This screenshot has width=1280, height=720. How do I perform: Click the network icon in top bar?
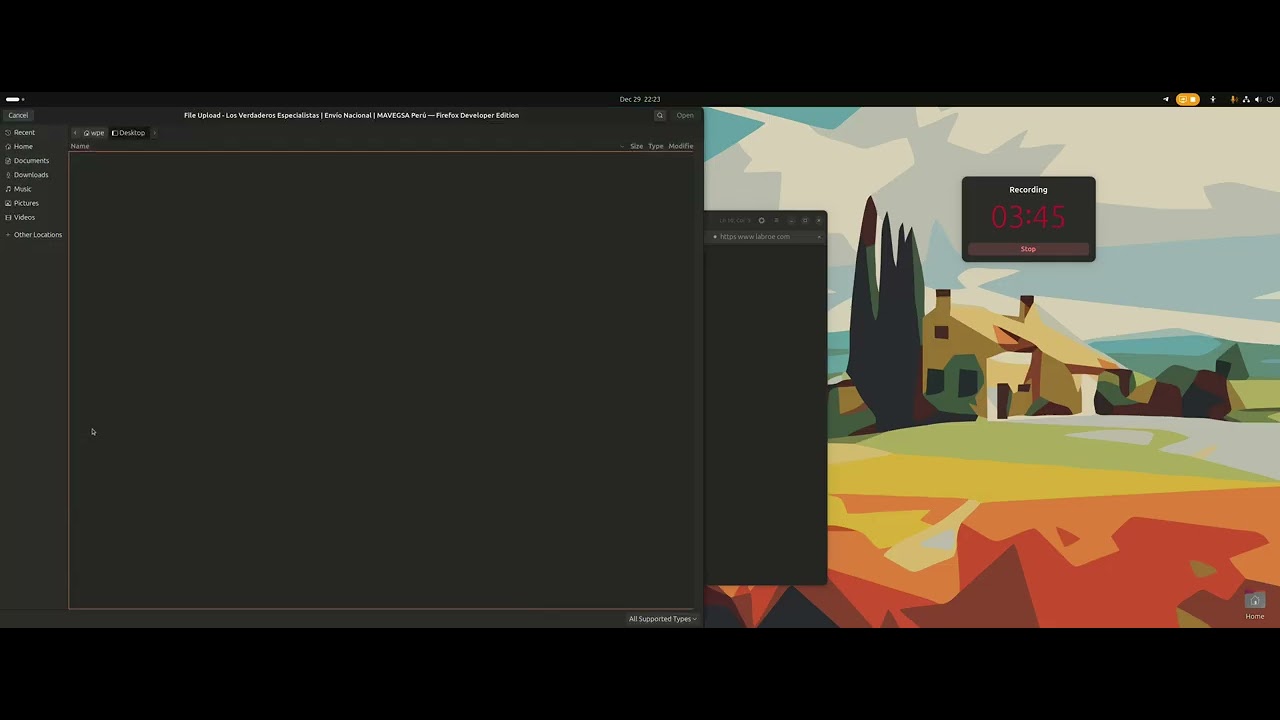[1246, 99]
